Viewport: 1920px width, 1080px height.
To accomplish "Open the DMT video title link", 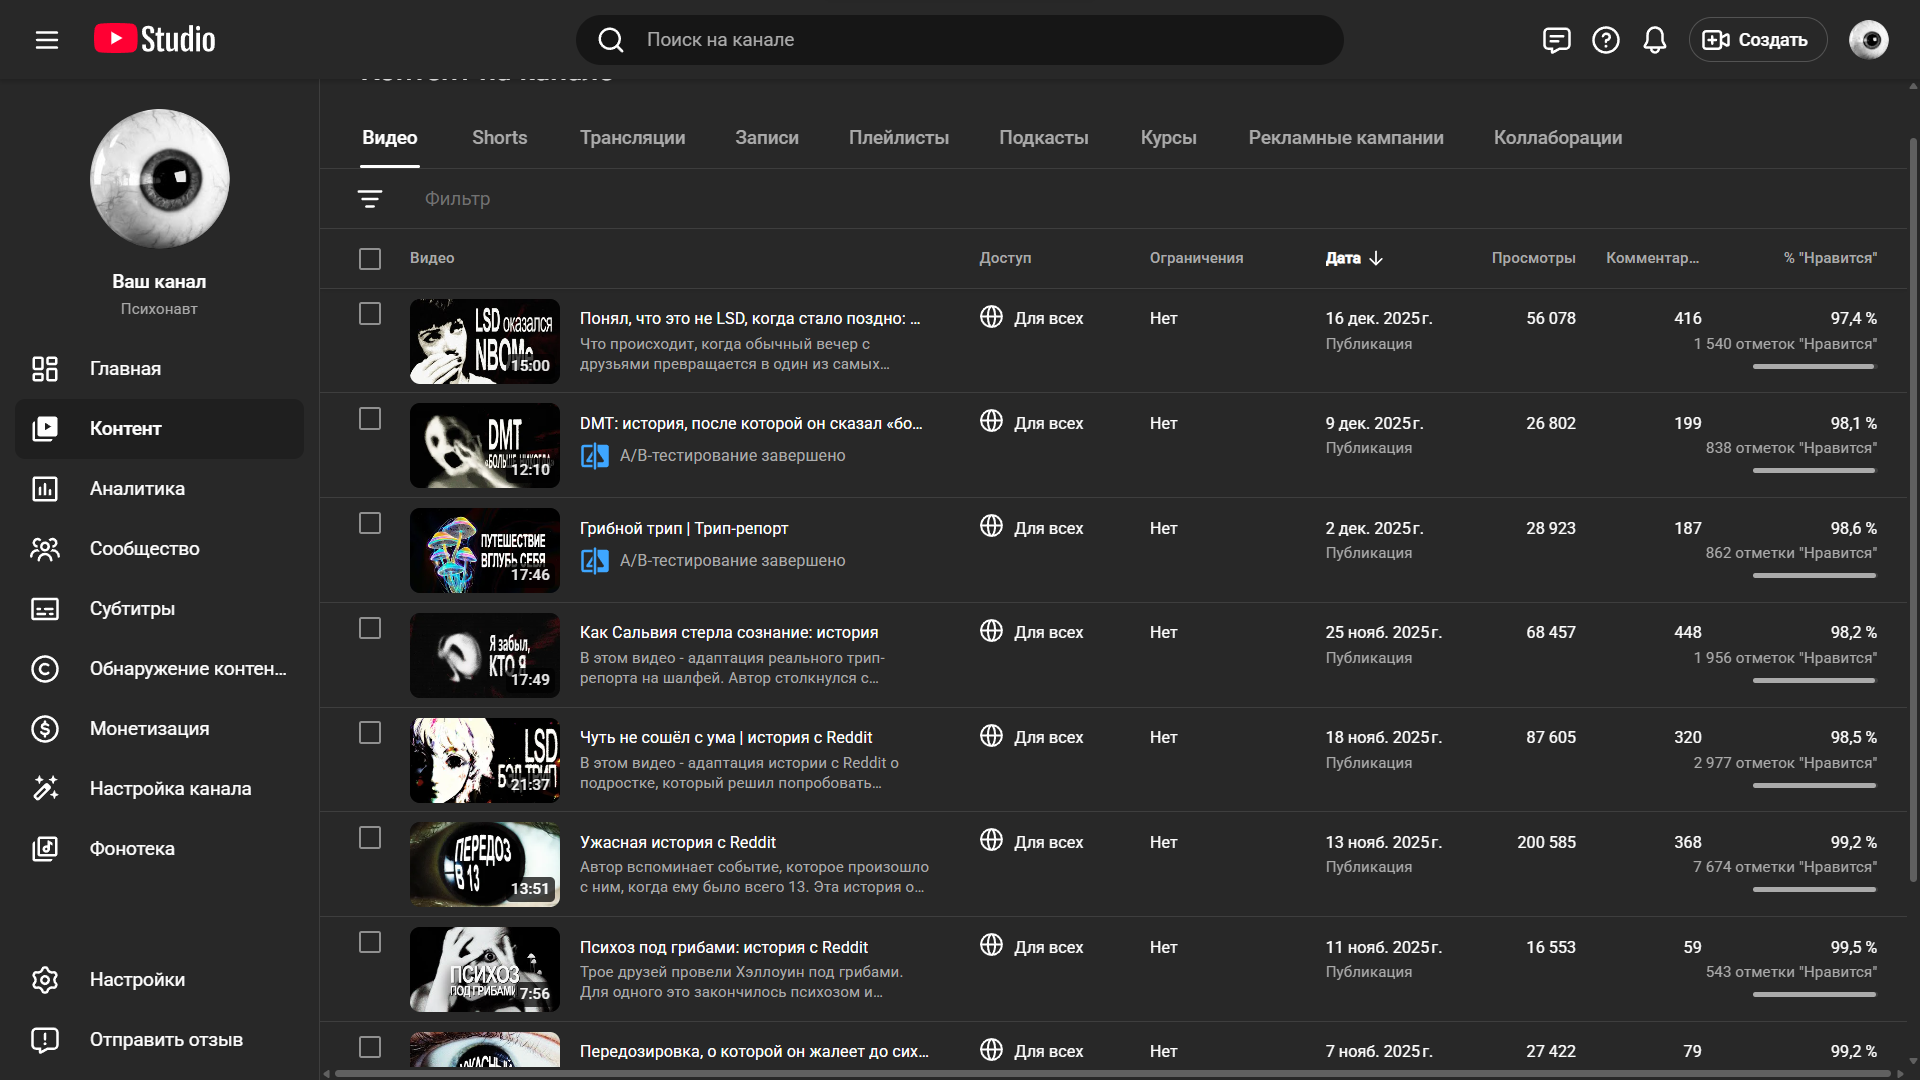I will point(750,424).
